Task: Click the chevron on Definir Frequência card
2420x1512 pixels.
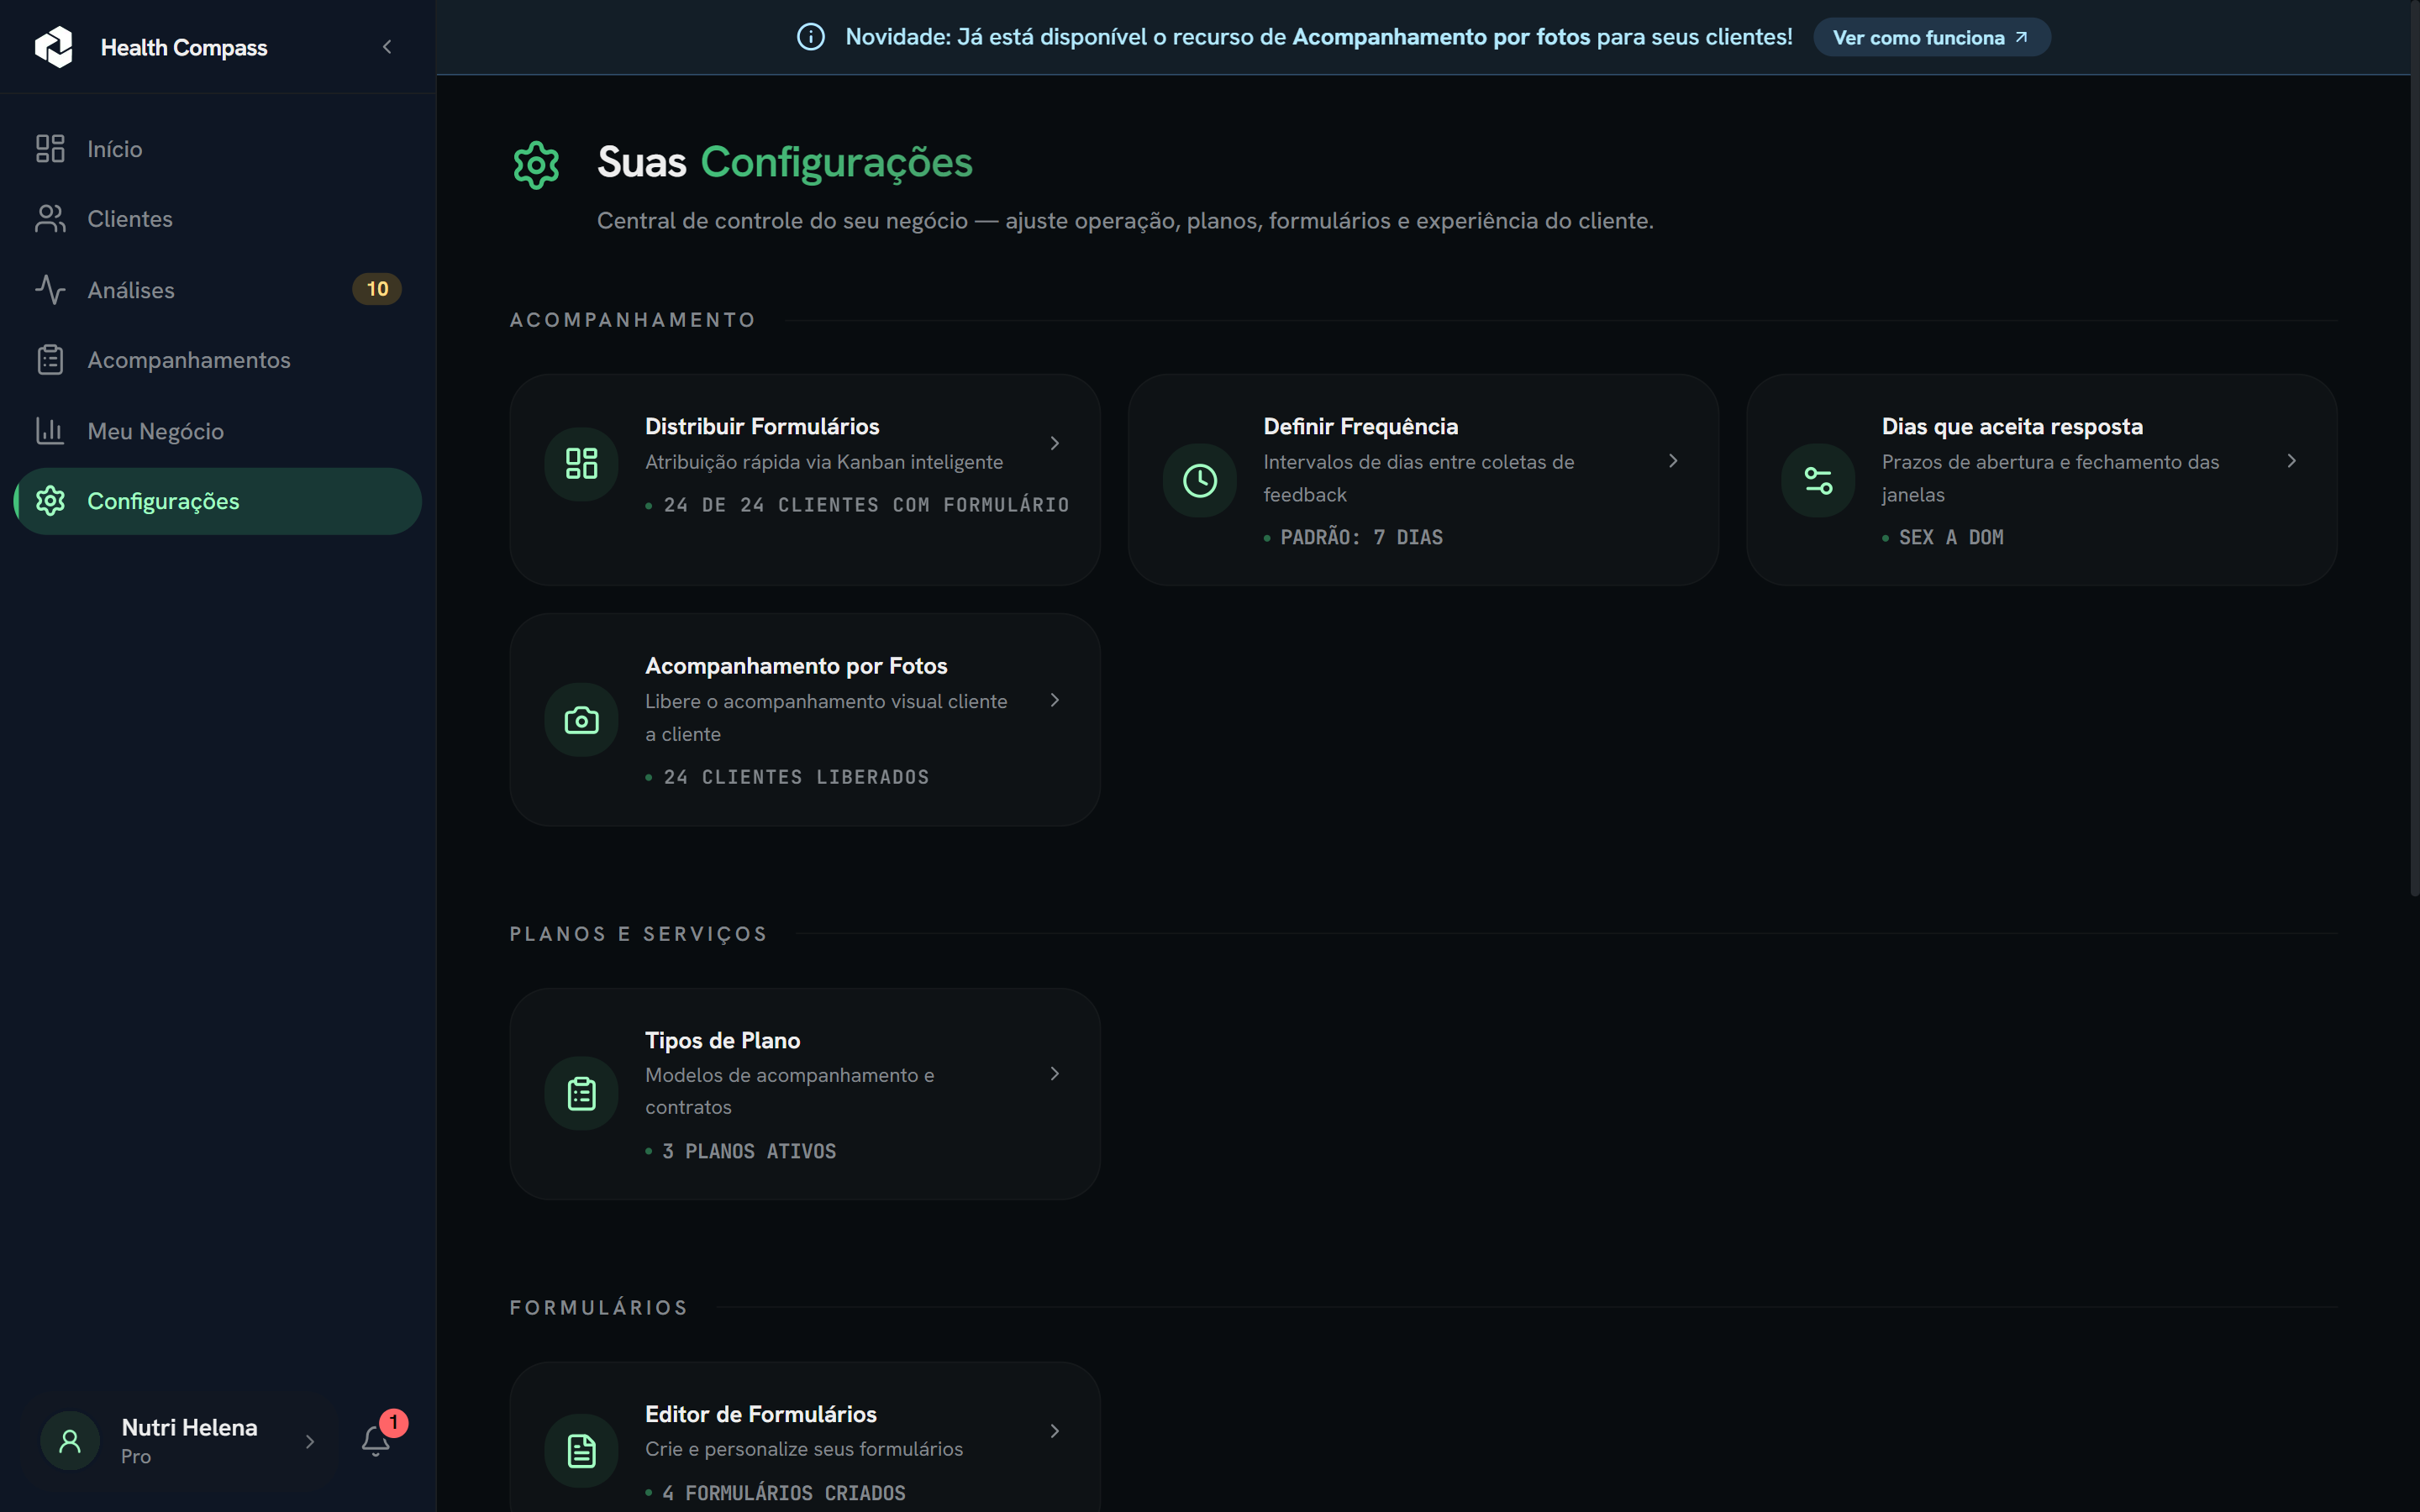Action: tap(1673, 461)
